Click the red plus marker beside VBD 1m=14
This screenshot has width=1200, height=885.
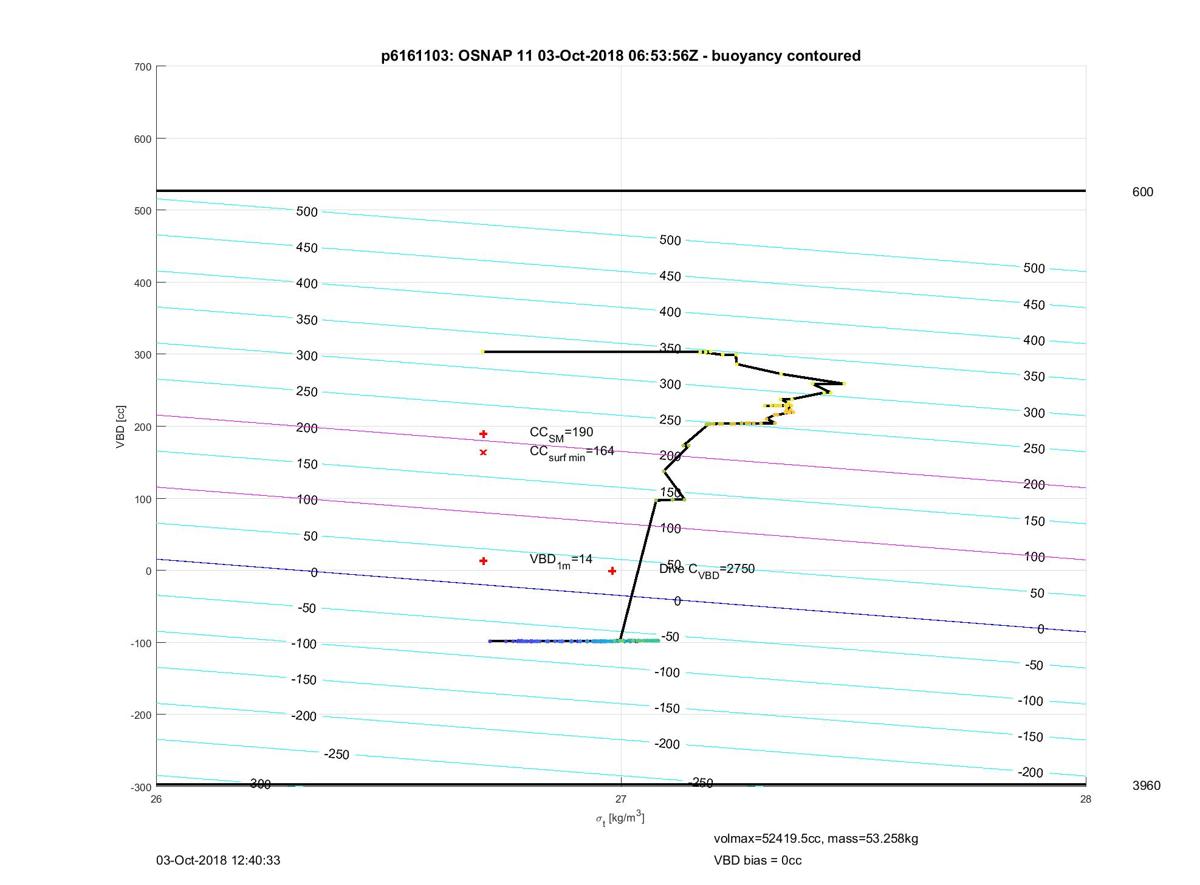[483, 561]
